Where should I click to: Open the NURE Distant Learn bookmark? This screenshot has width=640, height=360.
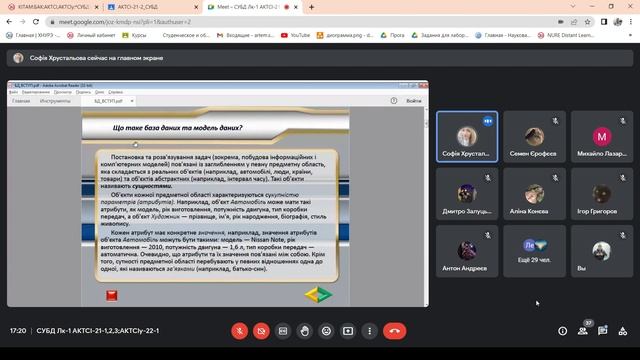coord(566,36)
